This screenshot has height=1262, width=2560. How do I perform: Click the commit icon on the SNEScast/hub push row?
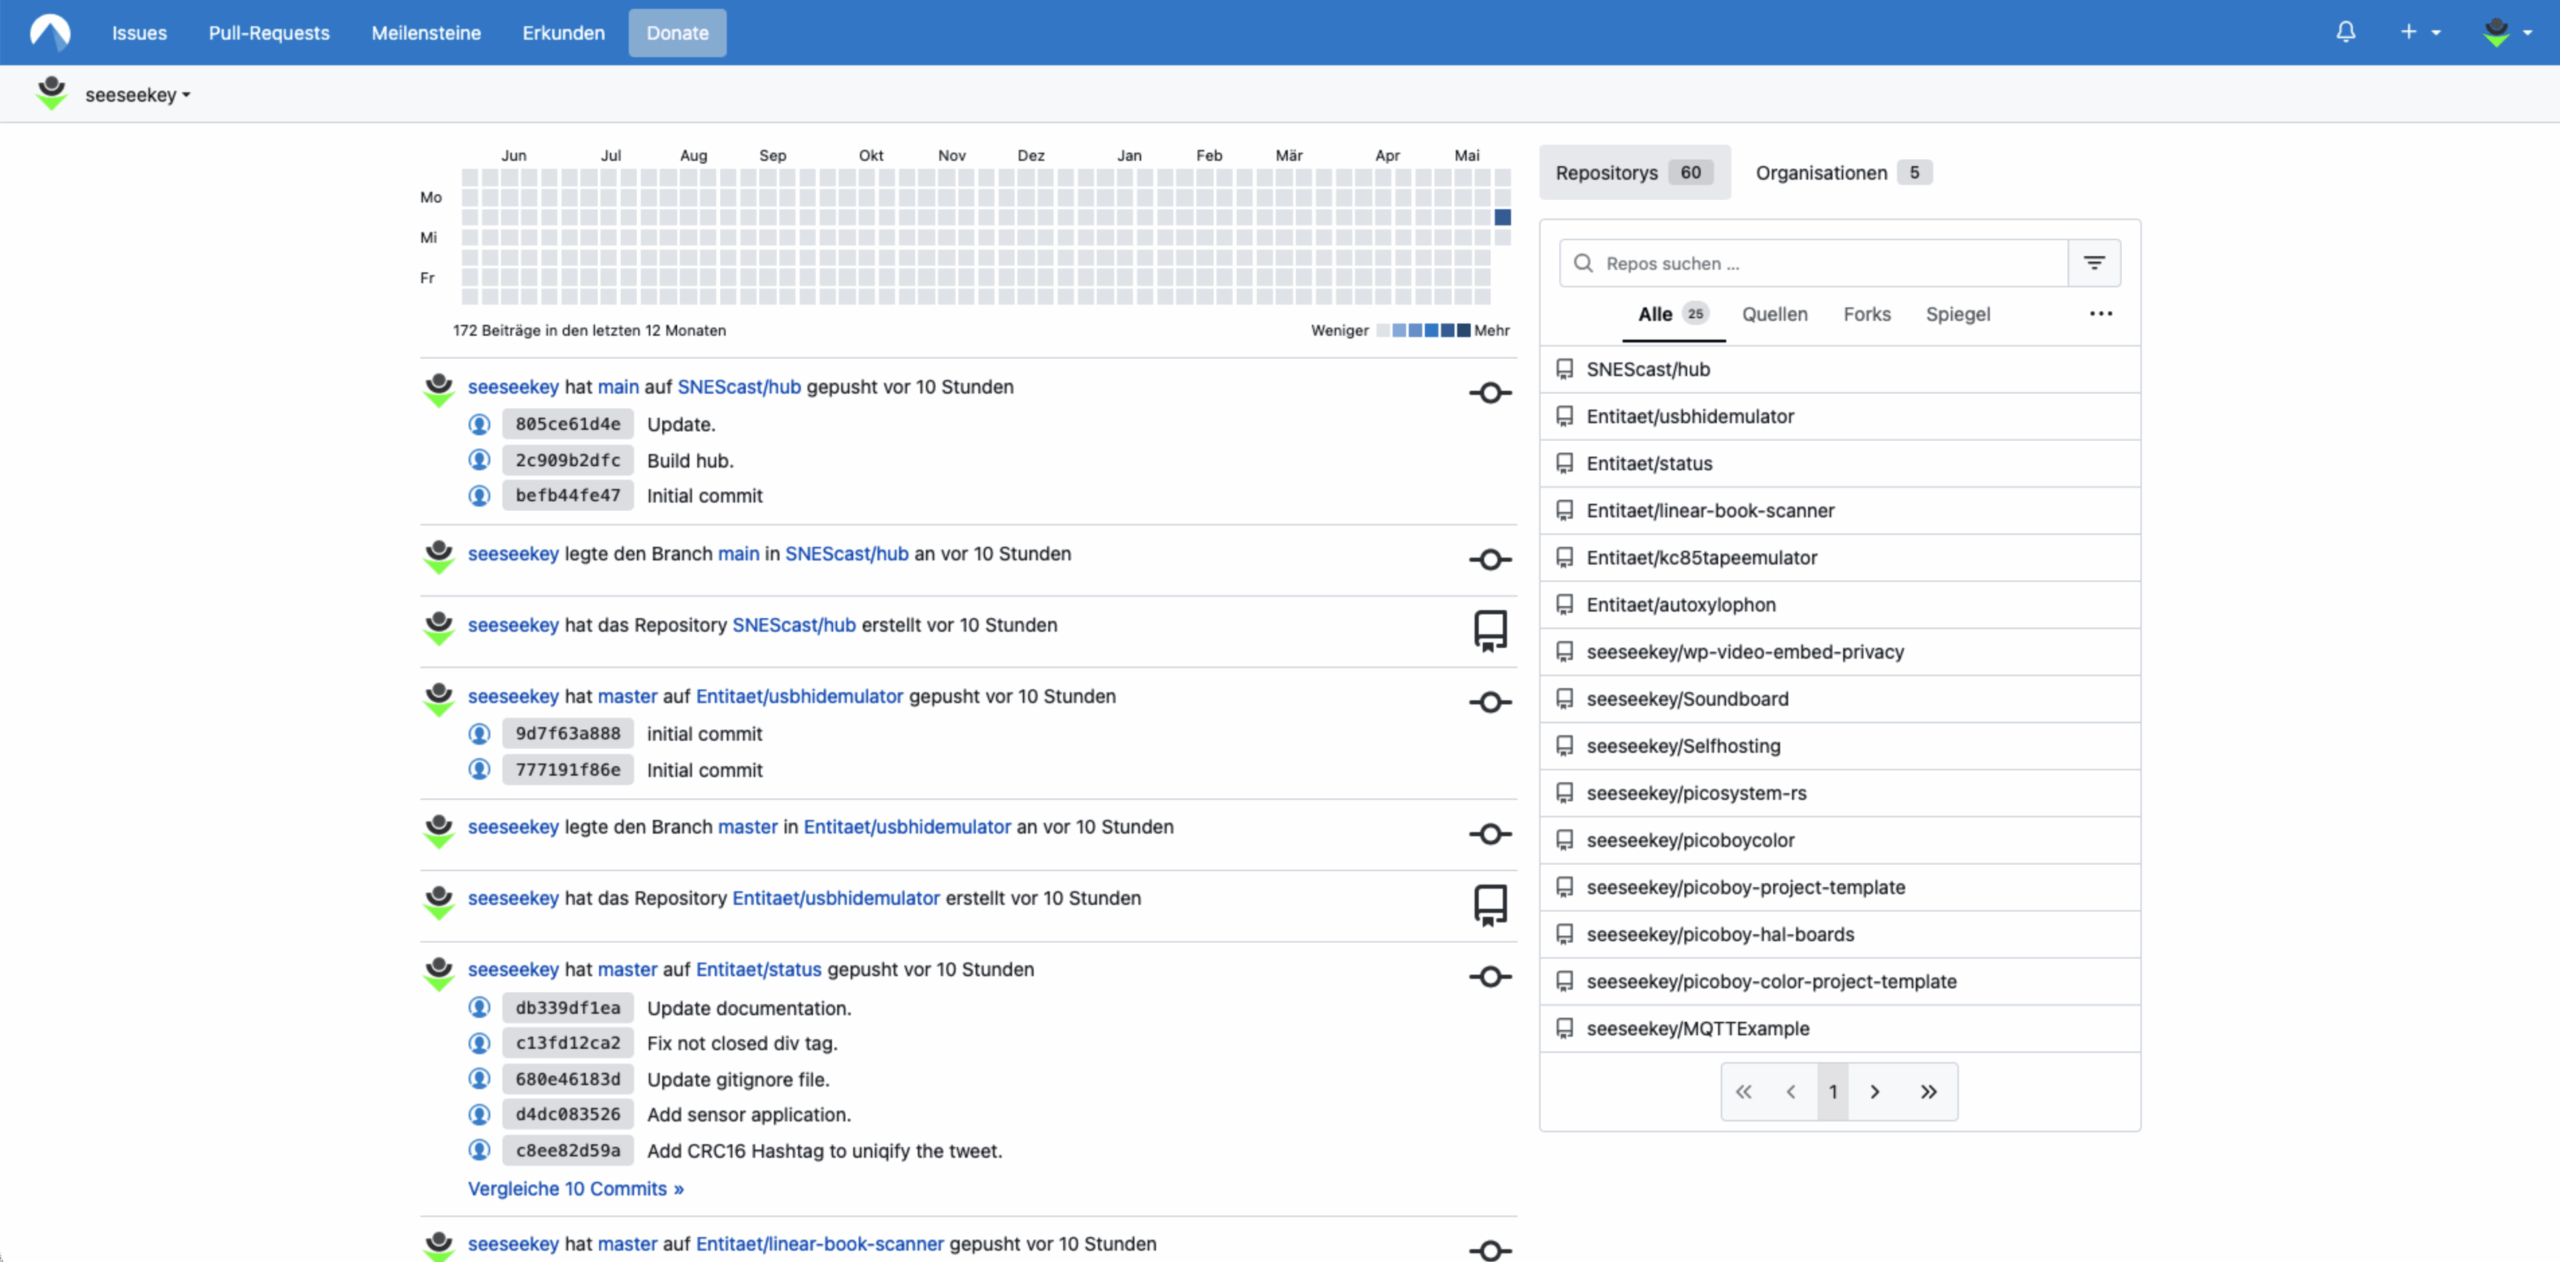1490,393
